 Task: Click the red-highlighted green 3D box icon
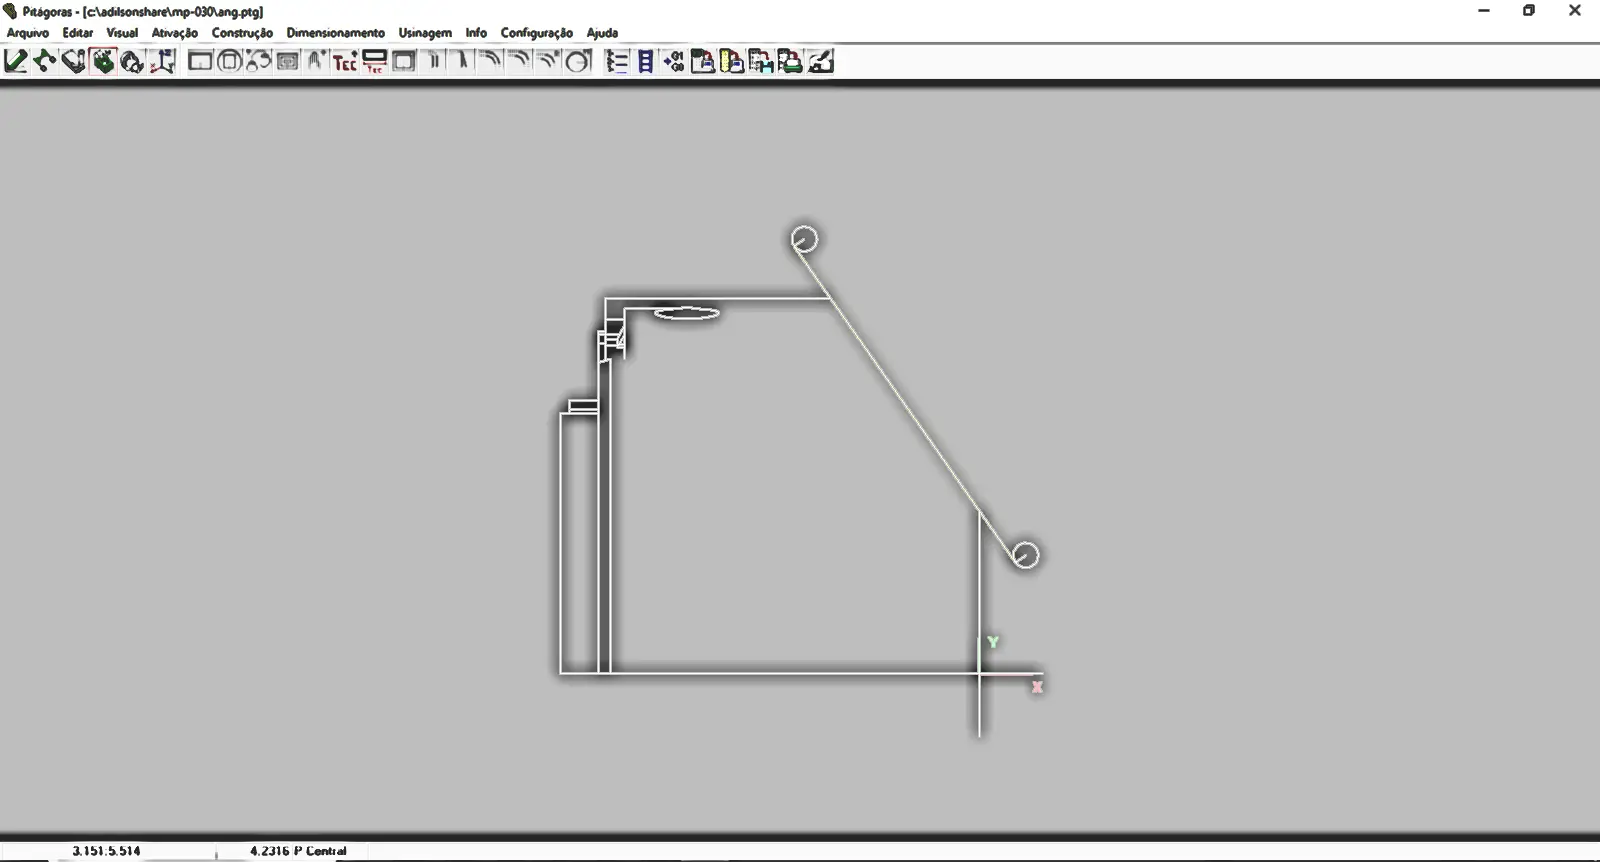tap(103, 62)
